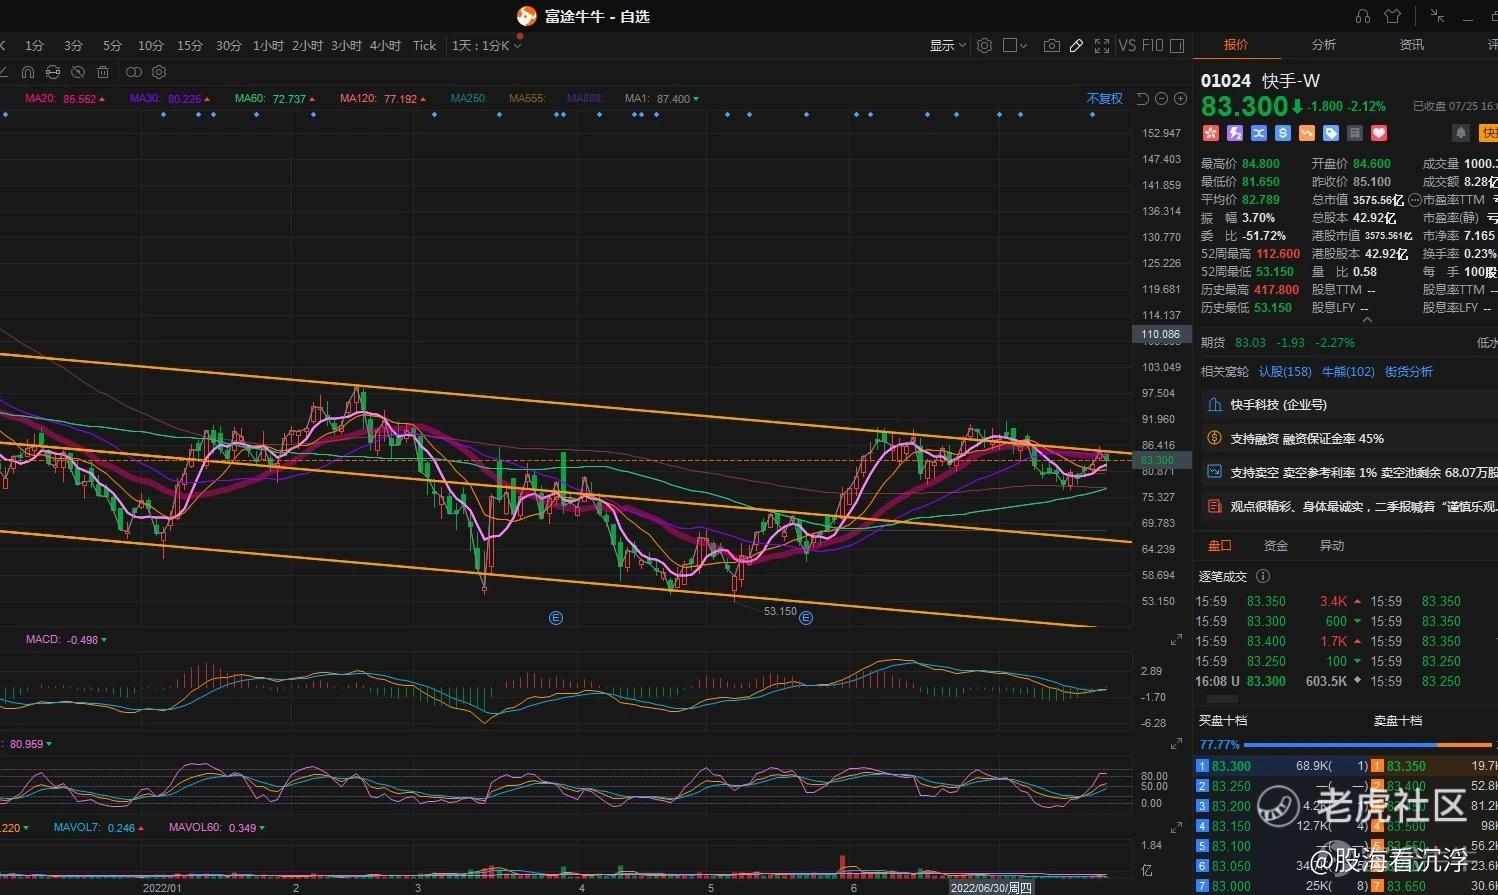Screen dimensions: 1498x895
Task: Open the drawing tools settings gear
Action: (x=159, y=72)
